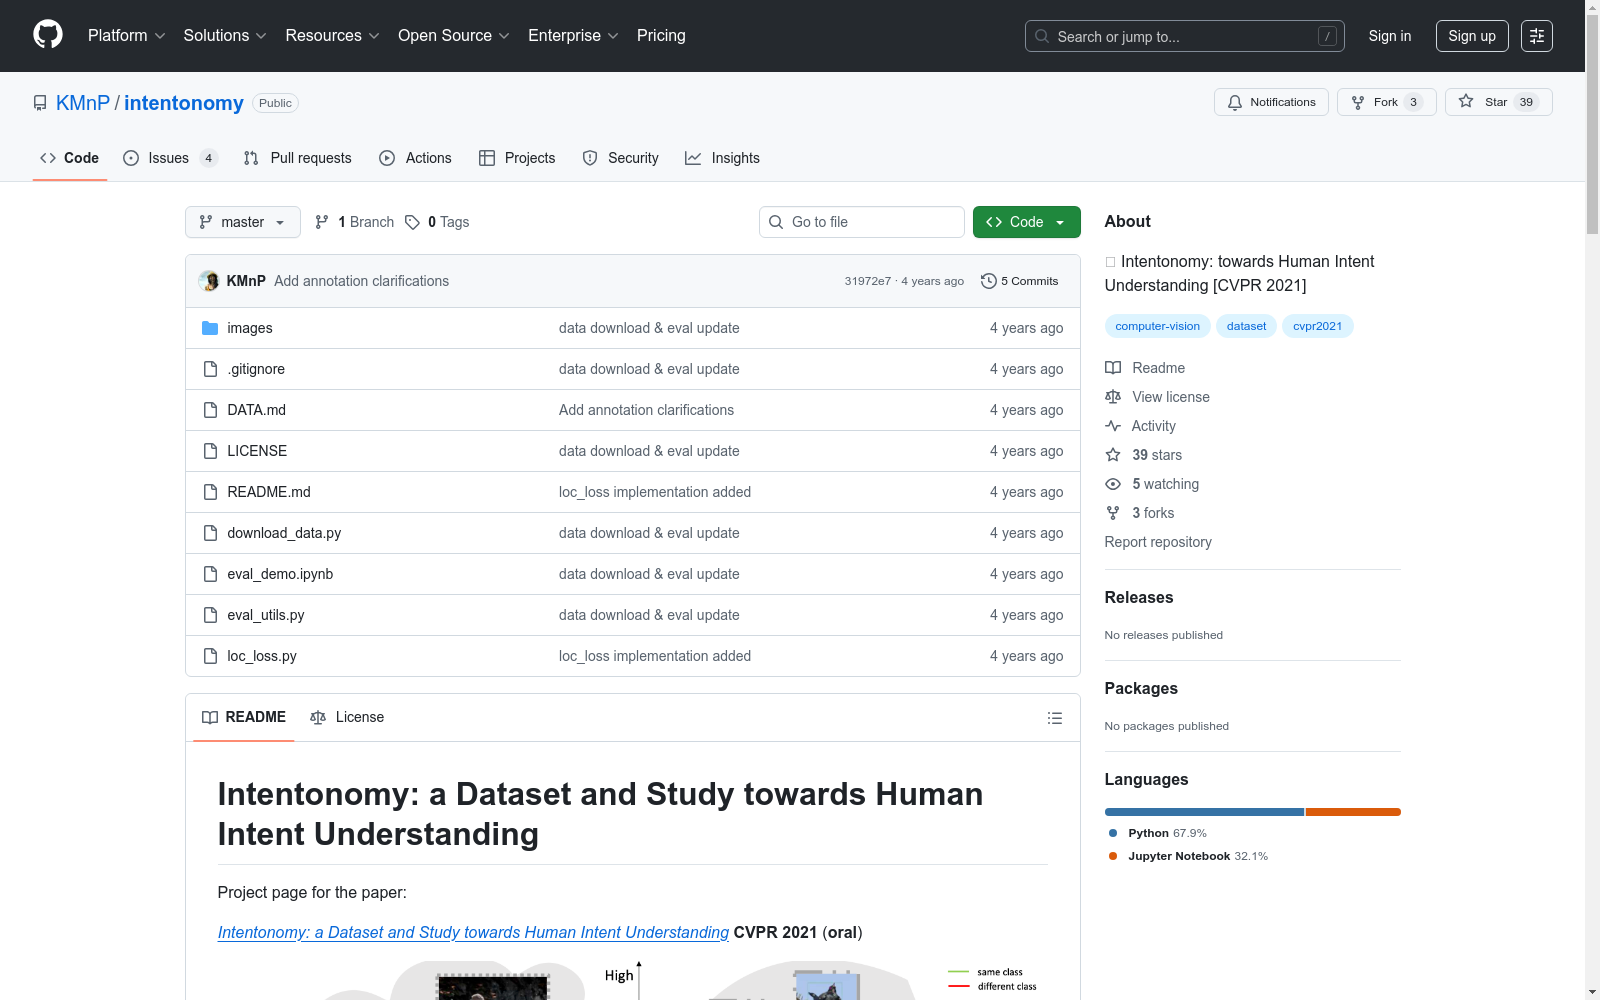Select the README tab

tap(244, 717)
